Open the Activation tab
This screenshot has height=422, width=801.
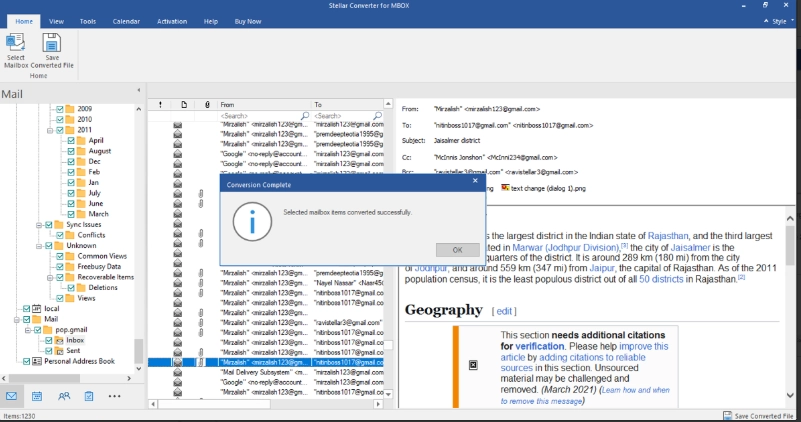point(172,21)
